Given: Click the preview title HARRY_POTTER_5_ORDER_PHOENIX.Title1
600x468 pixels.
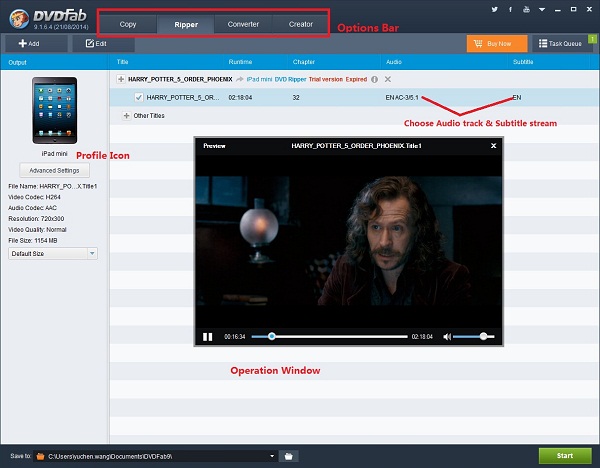Looking at the screenshot, I should (x=356, y=146).
